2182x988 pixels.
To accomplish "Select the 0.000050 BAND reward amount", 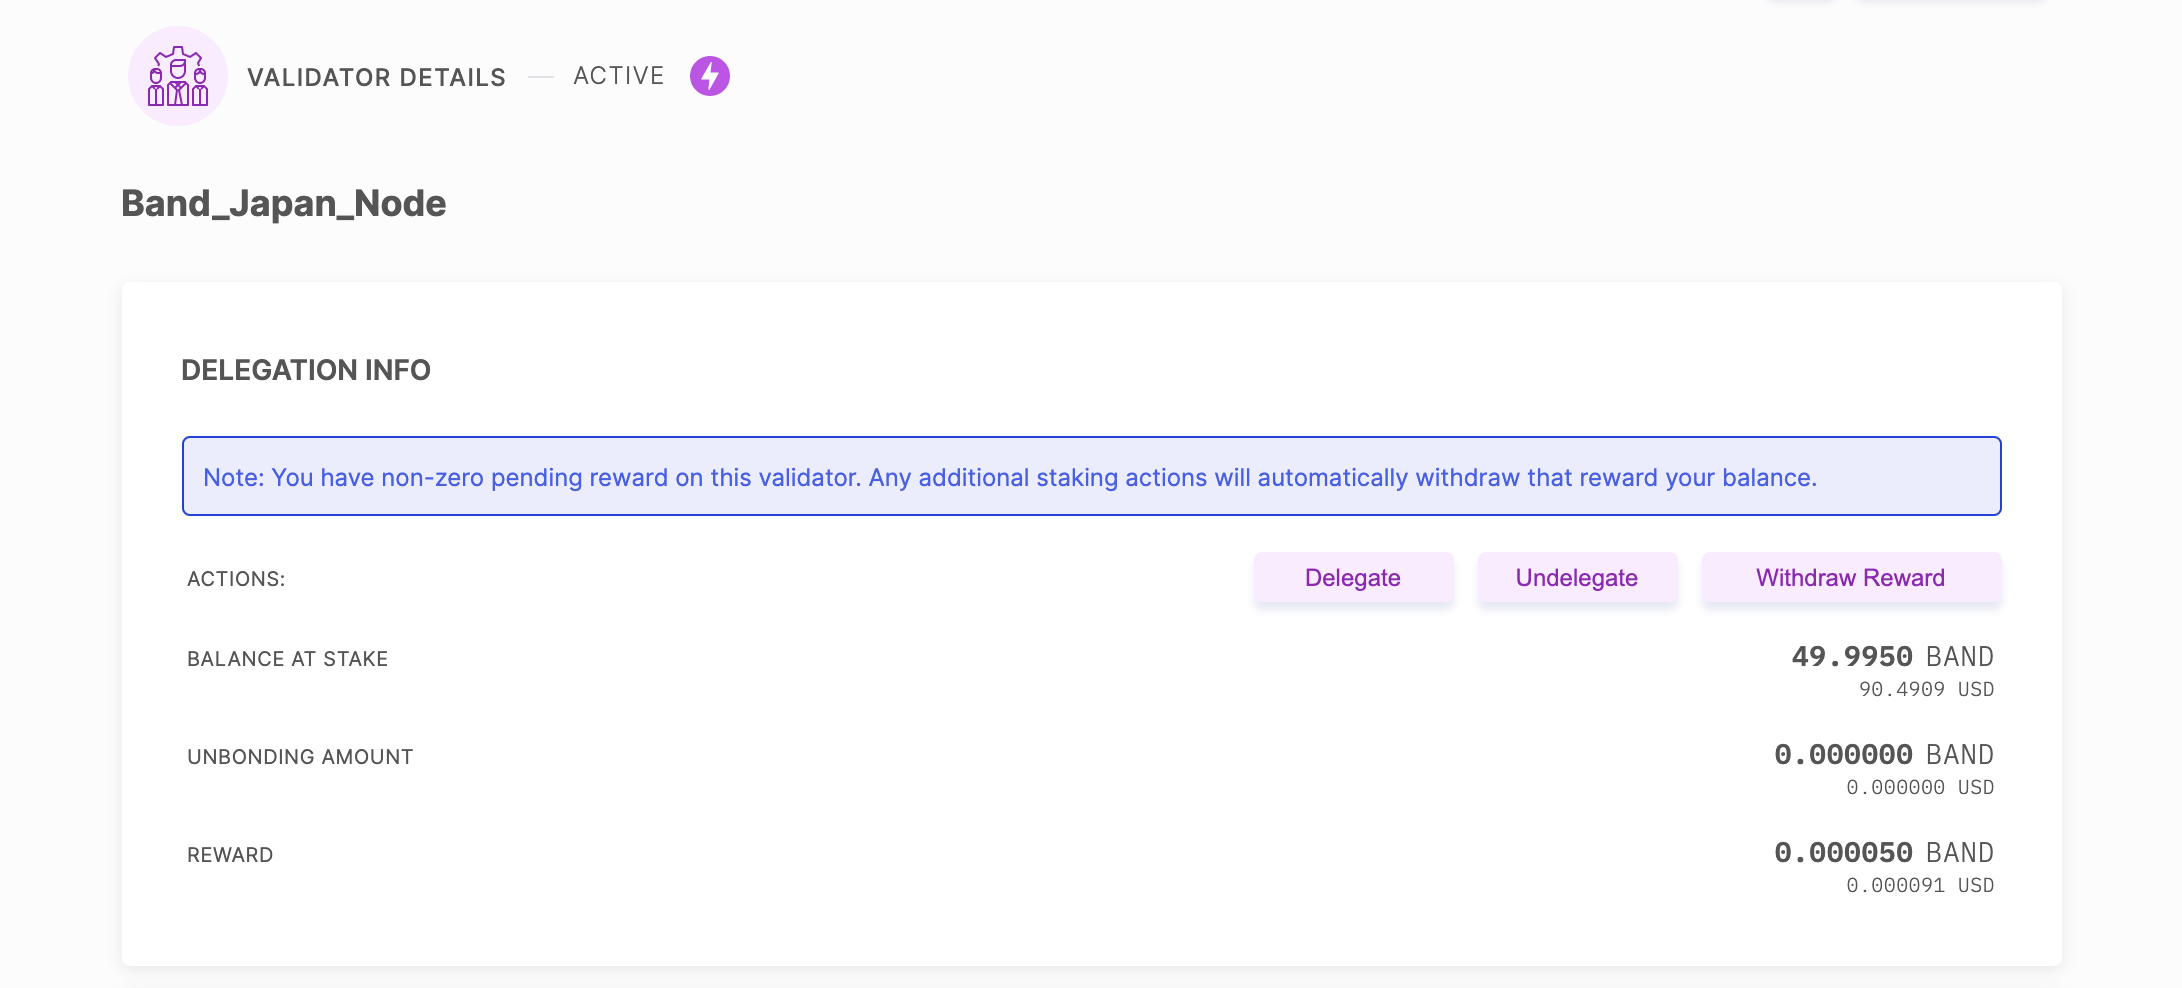I will [1884, 853].
